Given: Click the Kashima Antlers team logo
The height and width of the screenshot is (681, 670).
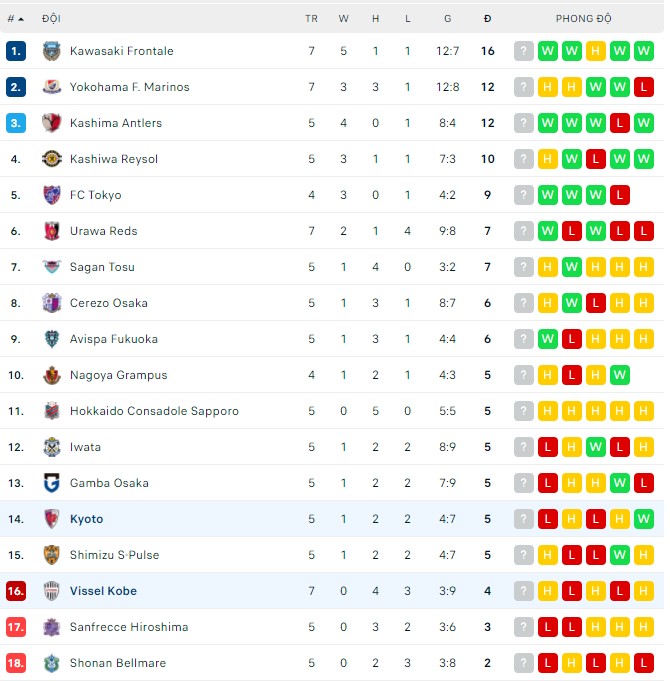Looking at the screenshot, I should pos(52,123).
